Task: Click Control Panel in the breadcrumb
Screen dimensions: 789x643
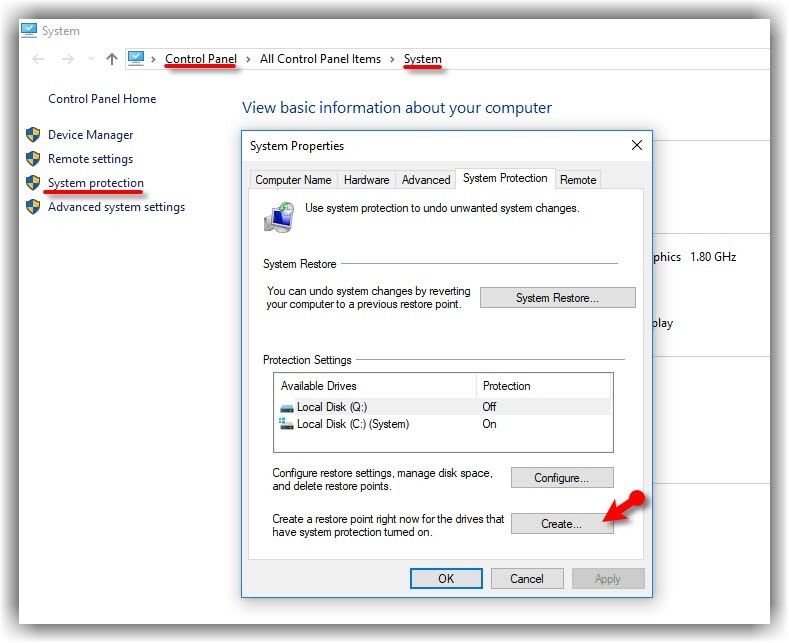Action: 201,59
